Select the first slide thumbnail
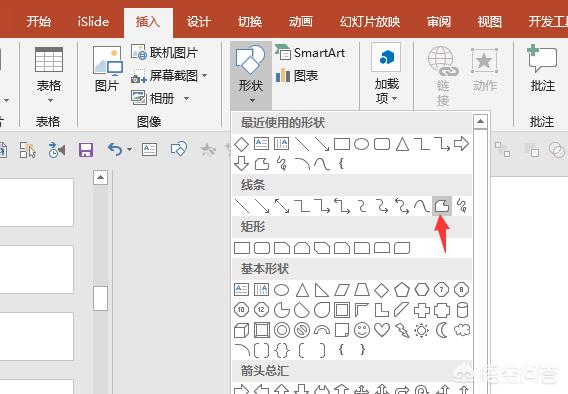The width and height of the screenshot is (568, 394). click(36, 202)
